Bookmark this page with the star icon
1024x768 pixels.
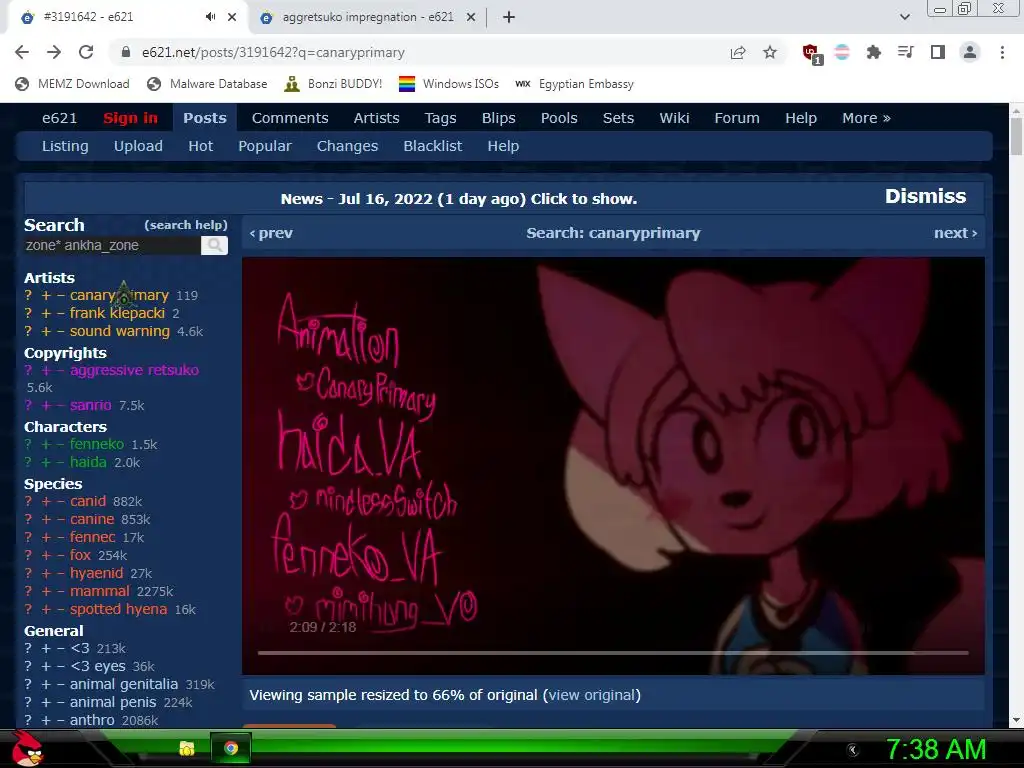point(770,52)
